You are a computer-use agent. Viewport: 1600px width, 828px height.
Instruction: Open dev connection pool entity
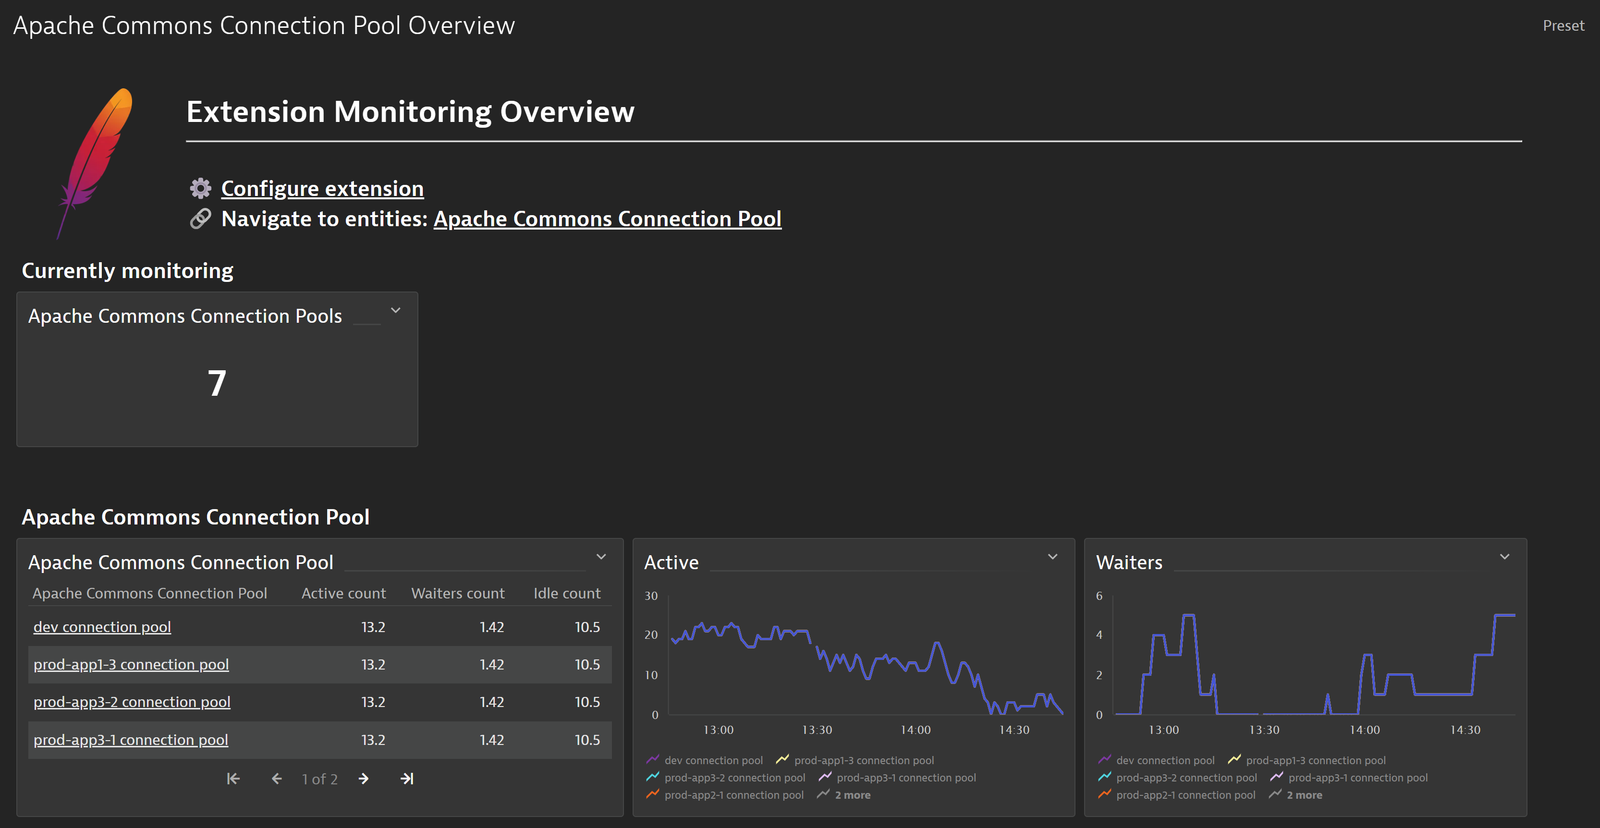(102, 627)
